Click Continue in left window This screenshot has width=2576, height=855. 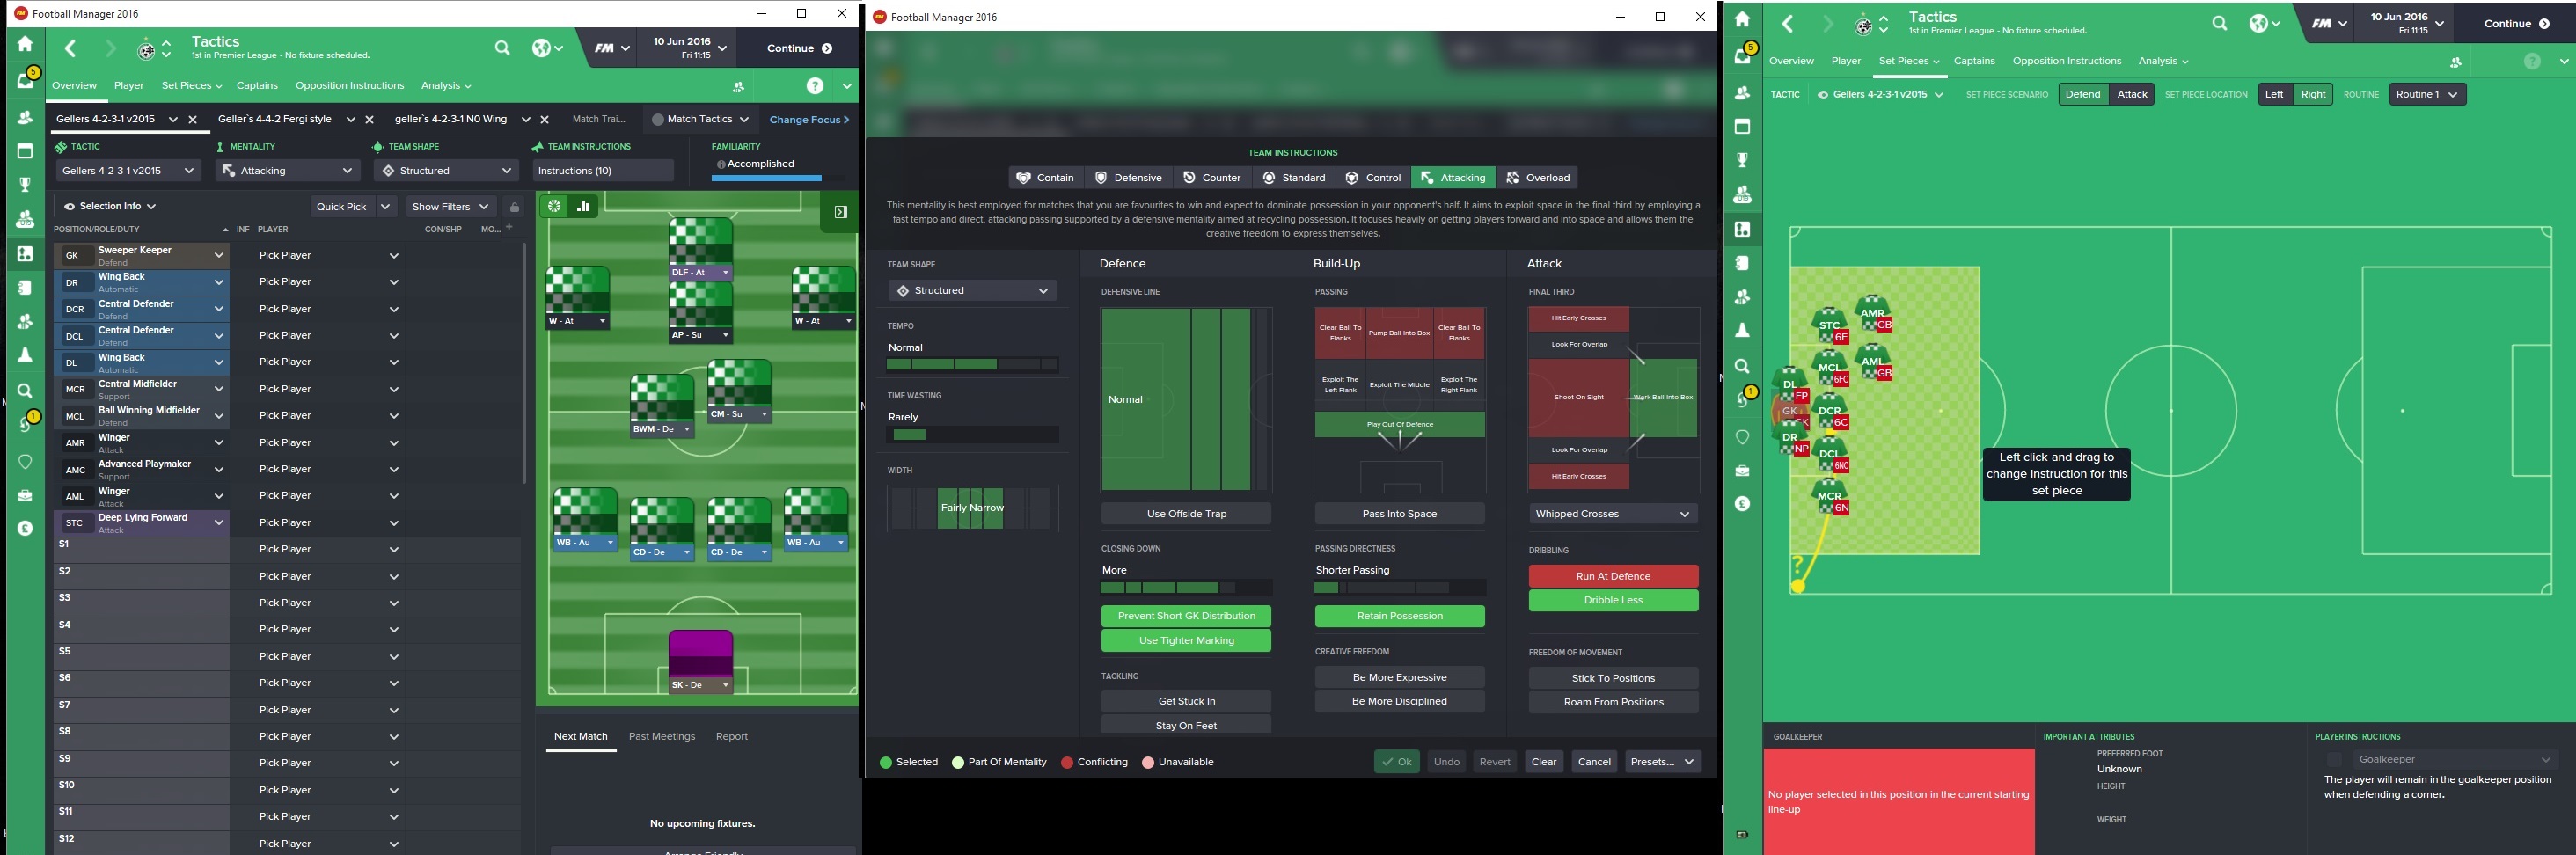click(799, 48)
